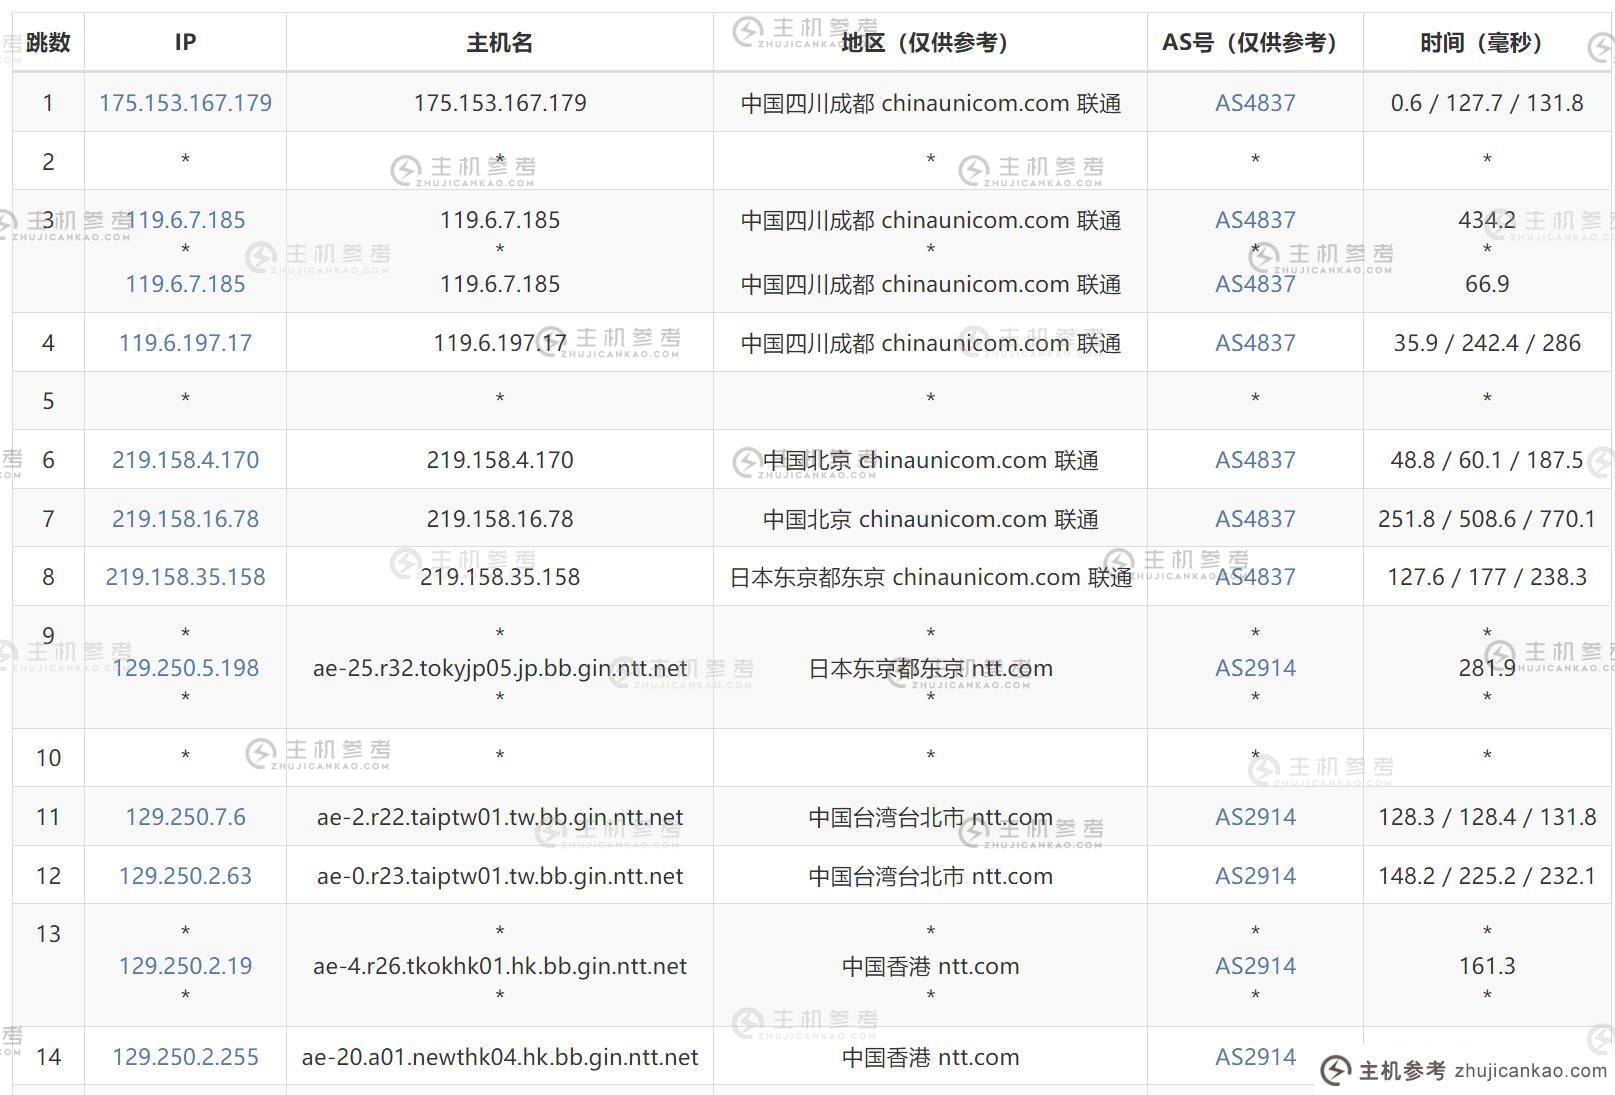This screenshot has width=1615, height=1095.
Task: Select hostname cell 219.158.35.158
Action: 500,577
